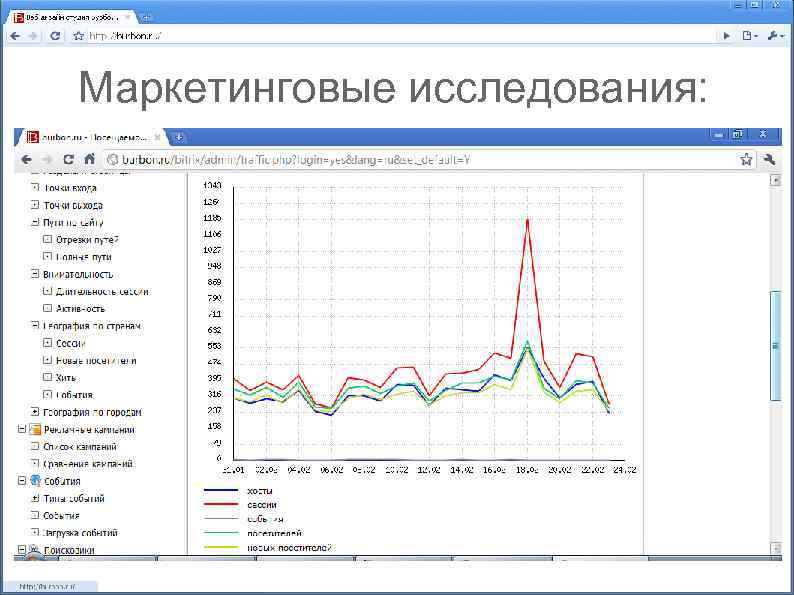Click outer browser back arrow

[15, 36]
